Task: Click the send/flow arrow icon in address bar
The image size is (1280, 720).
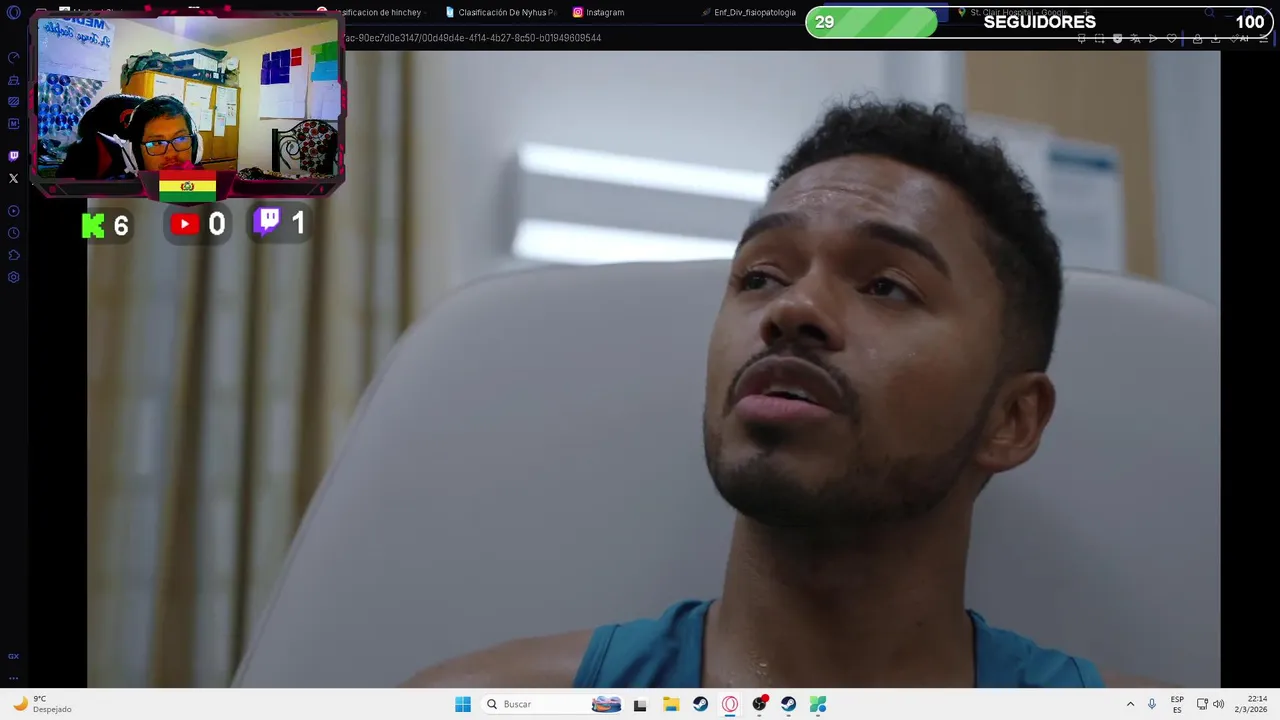Action: click(x=1153, y=39)
